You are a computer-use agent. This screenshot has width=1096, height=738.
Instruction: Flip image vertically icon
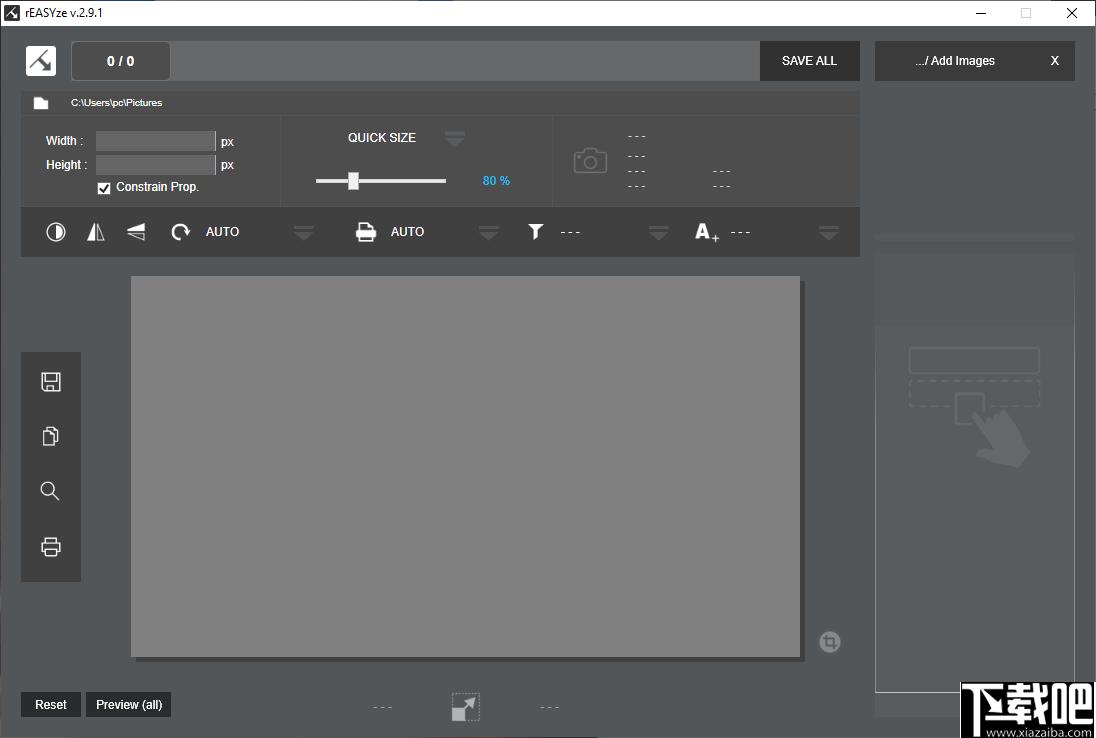click(136, 232)
